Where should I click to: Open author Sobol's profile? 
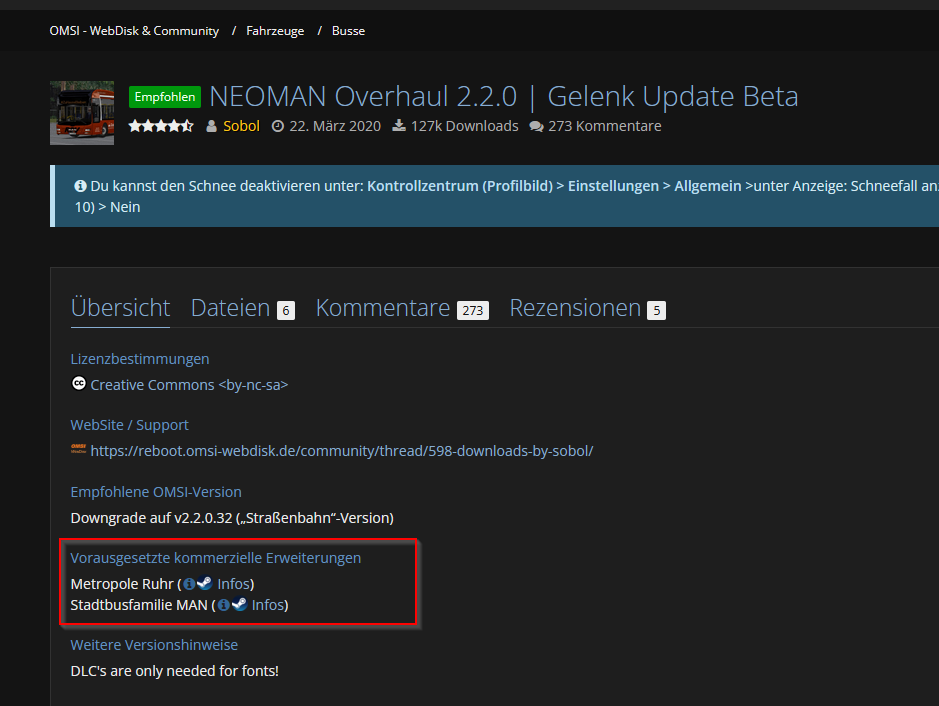[241, 126]
